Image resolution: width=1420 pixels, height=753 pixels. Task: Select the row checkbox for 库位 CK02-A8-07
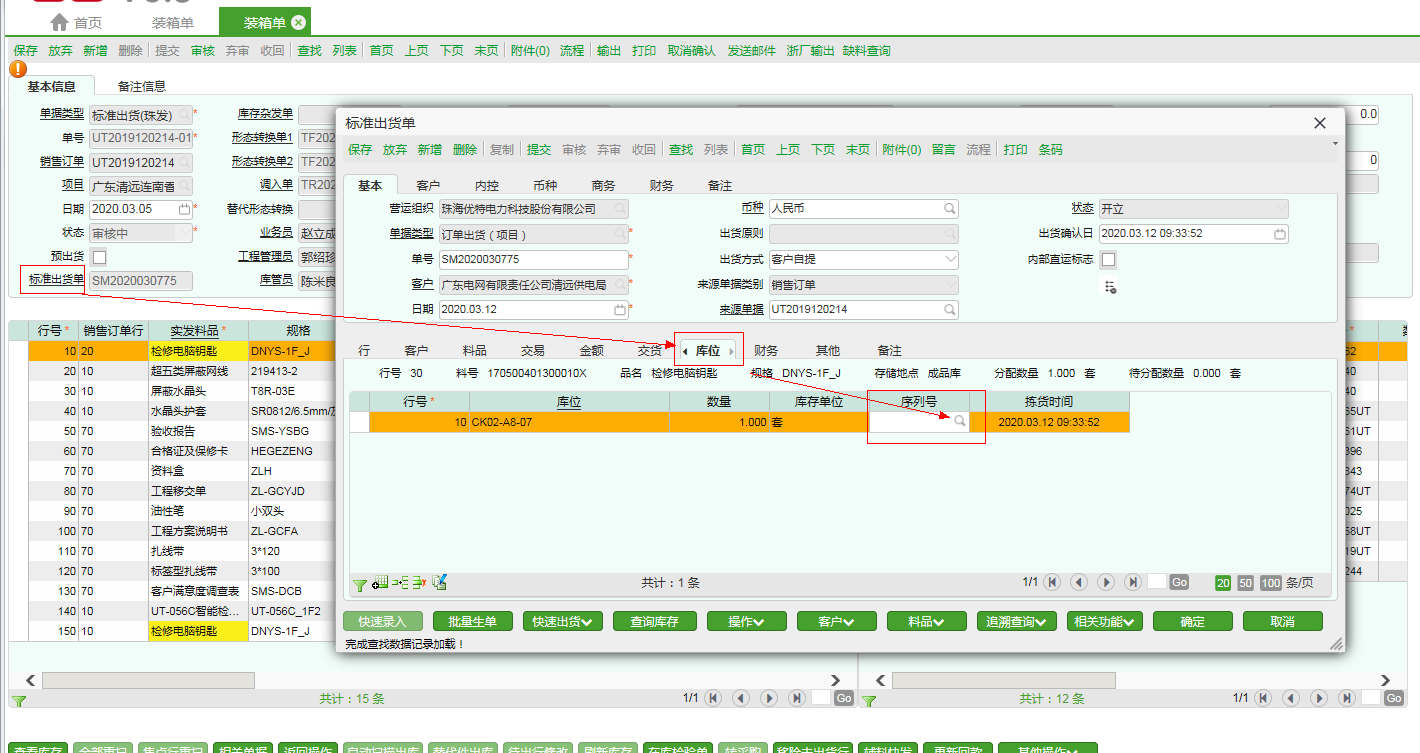coord(359,422)
